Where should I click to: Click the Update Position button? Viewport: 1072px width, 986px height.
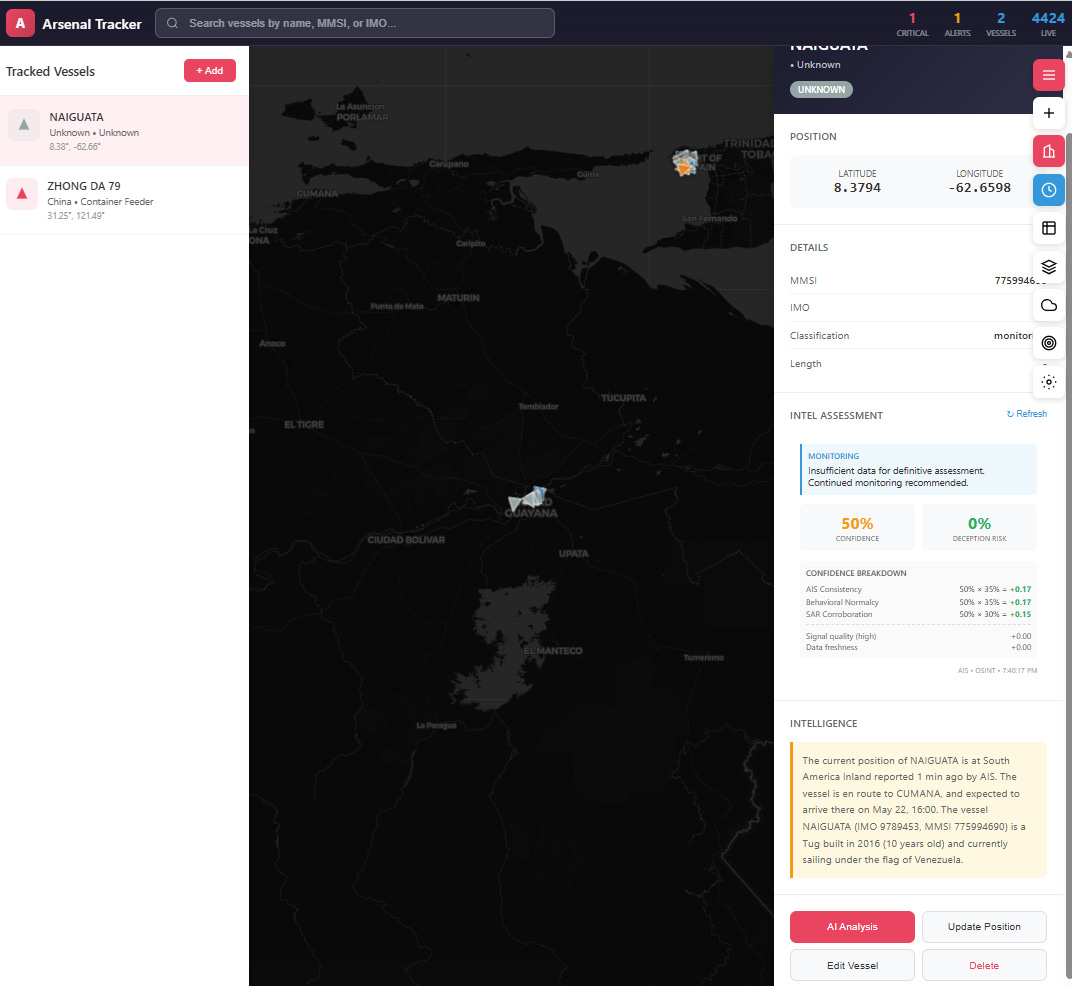click(984, 927)
